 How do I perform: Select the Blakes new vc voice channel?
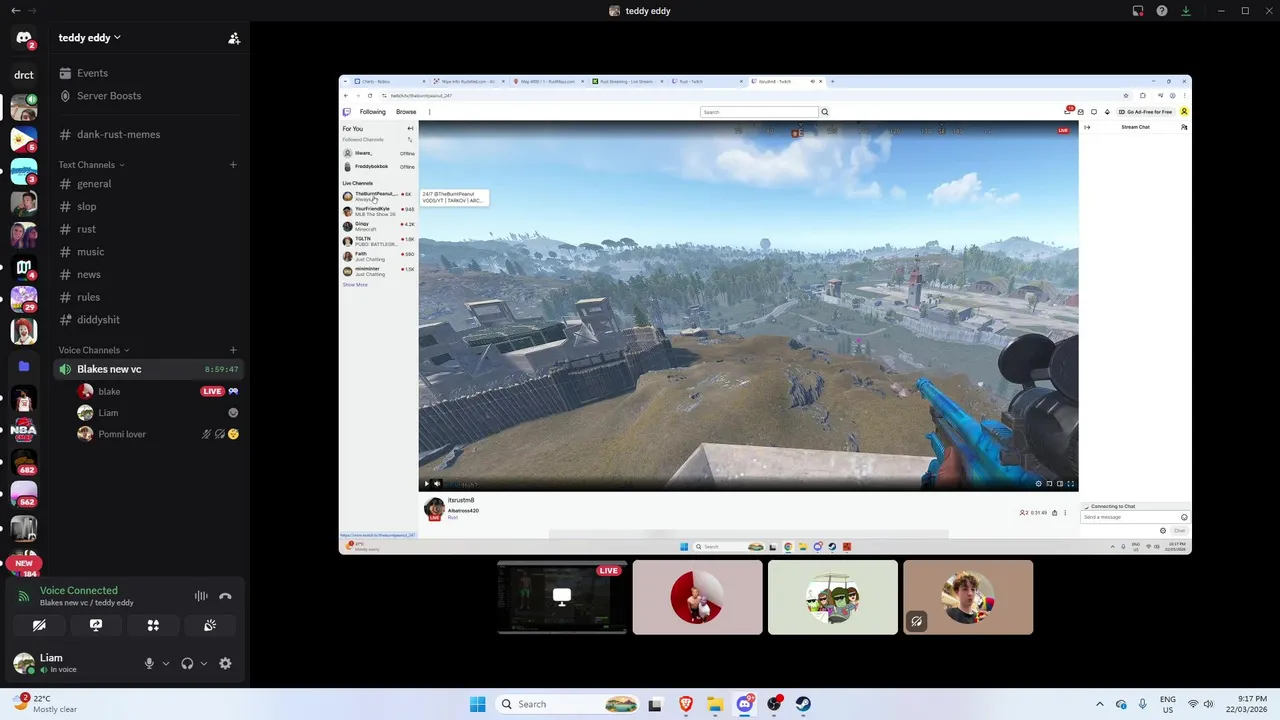point(149,369)
